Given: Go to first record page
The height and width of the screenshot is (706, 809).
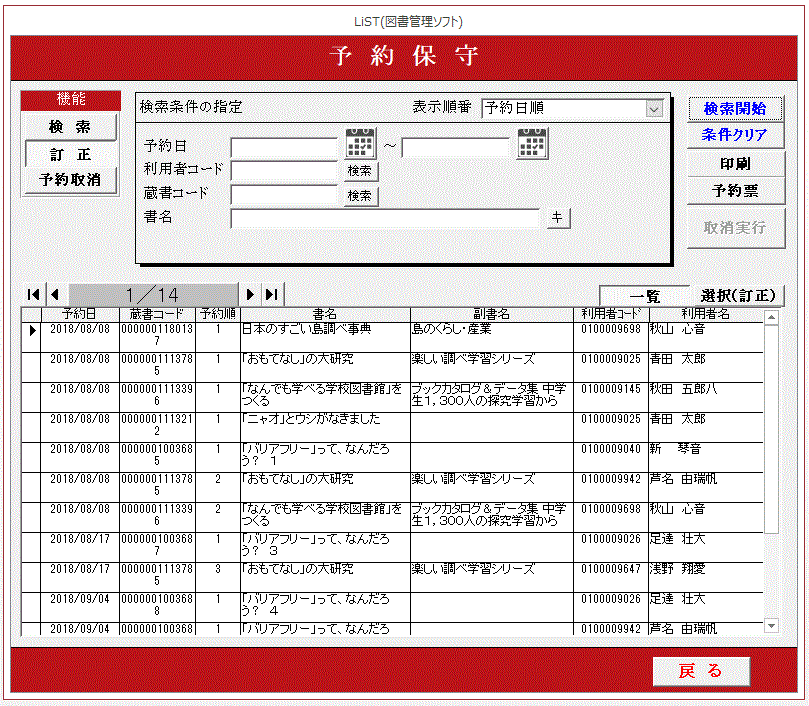Looking at the screenshot, I should 34,295.
